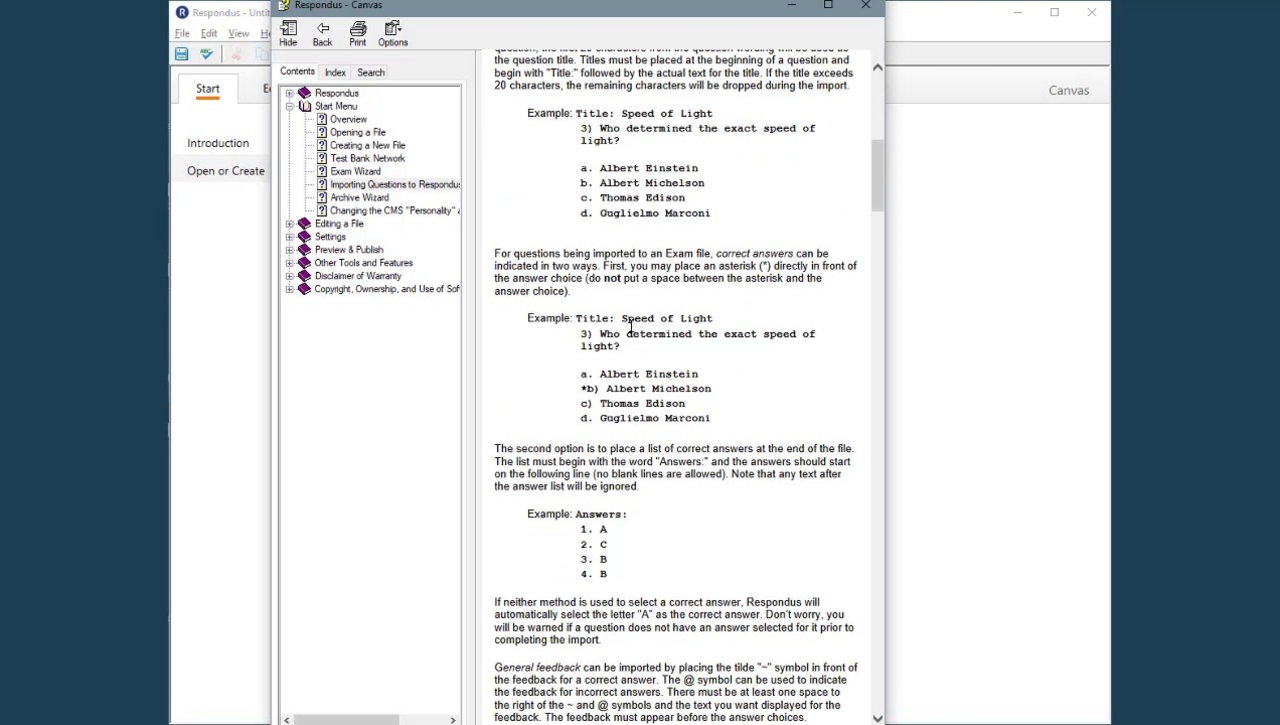The width and height of the screenshot is (1280, 725).
Task: Open the Archive Wizard help topic
Action: 359,197
